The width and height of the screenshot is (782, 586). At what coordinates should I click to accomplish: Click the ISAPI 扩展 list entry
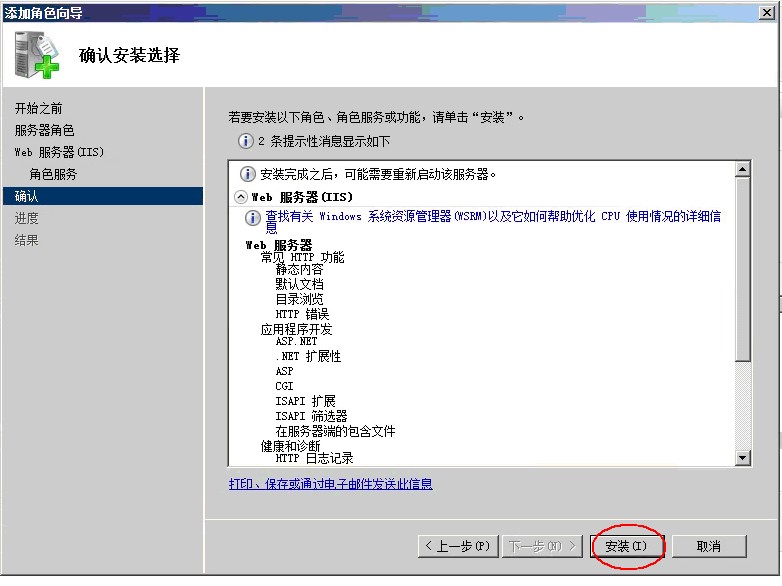pyautogui.click(x=305, y=401)
